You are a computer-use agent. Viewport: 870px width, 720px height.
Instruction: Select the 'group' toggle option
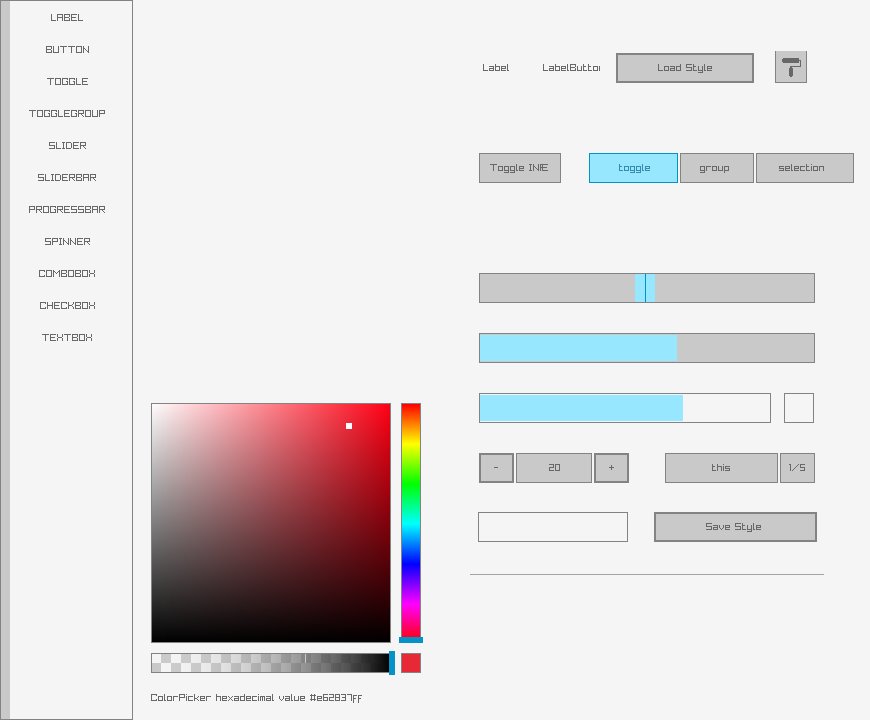[x=716, y=168]
